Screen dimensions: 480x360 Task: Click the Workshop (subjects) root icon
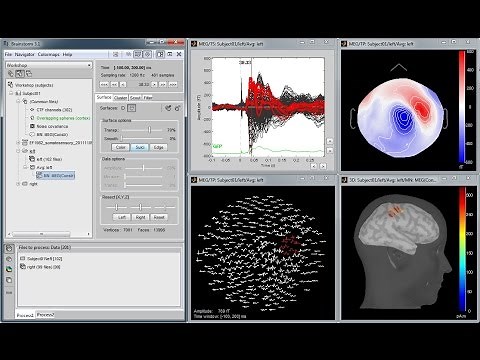(10, 85)
